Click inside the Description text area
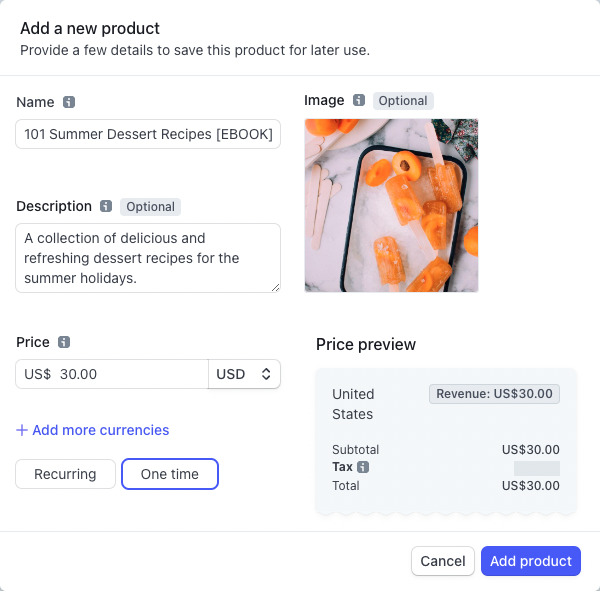The height and width of the screenshot is (591, 600). [x=148, y=258]
